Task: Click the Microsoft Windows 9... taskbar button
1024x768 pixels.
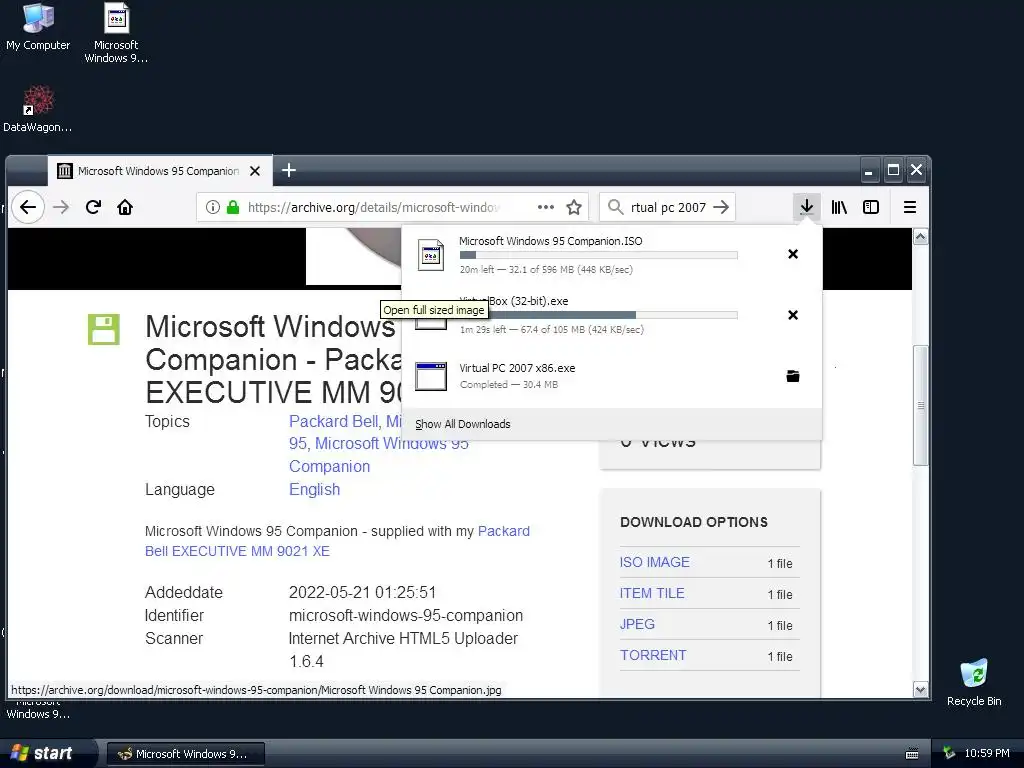Action: [x=185, y=754]
